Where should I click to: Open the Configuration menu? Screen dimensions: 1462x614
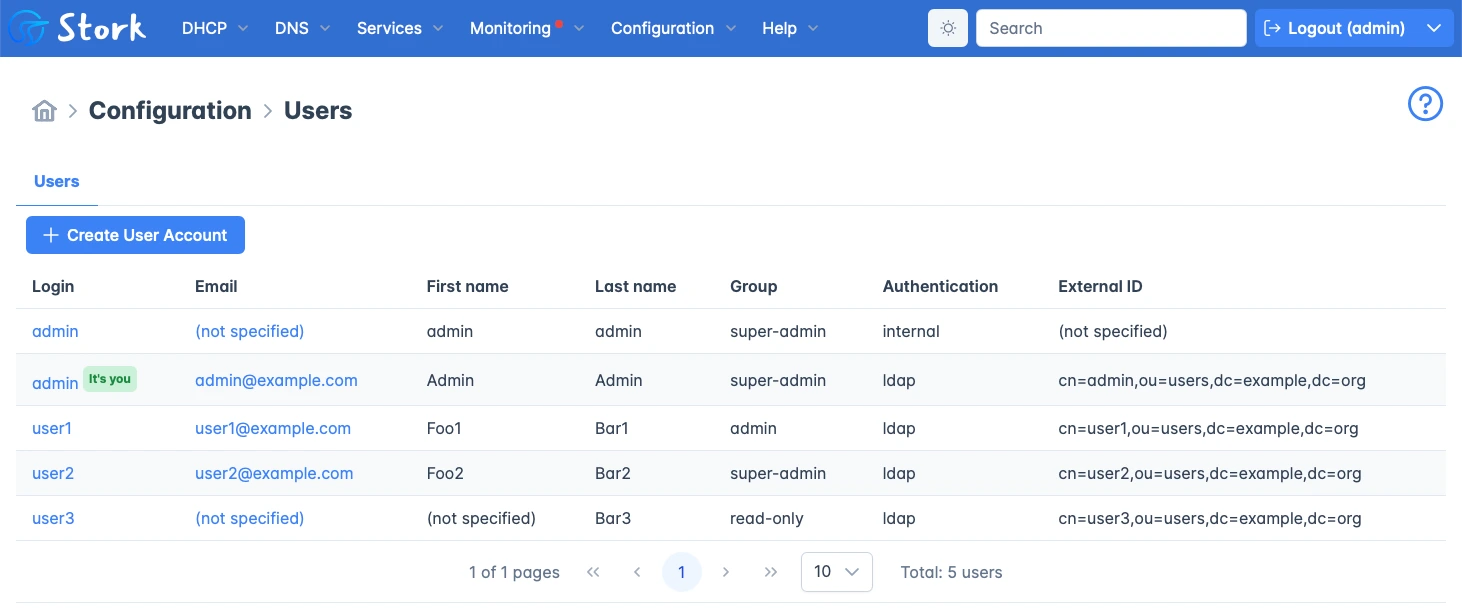point(674,28)
